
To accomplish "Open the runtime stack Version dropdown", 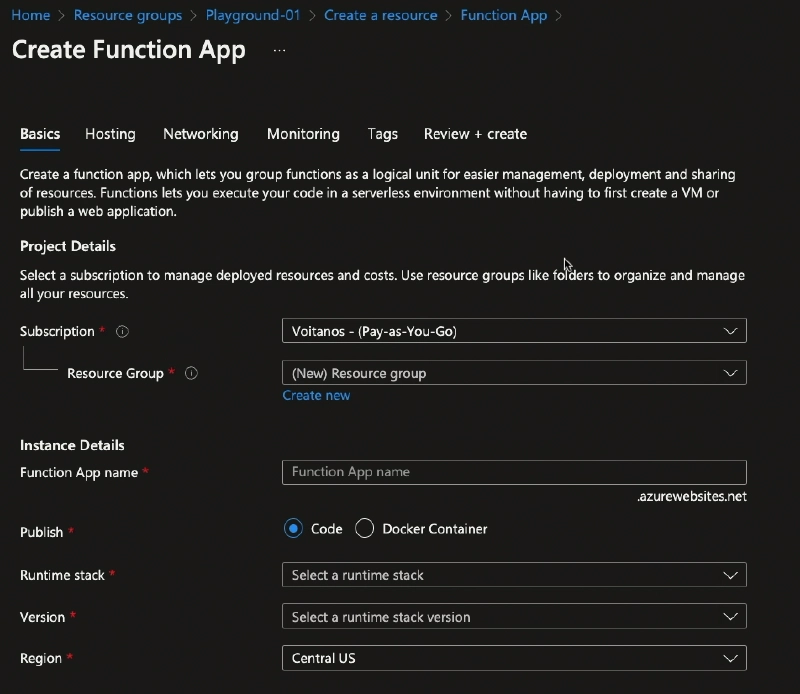I will coord(514,617).
